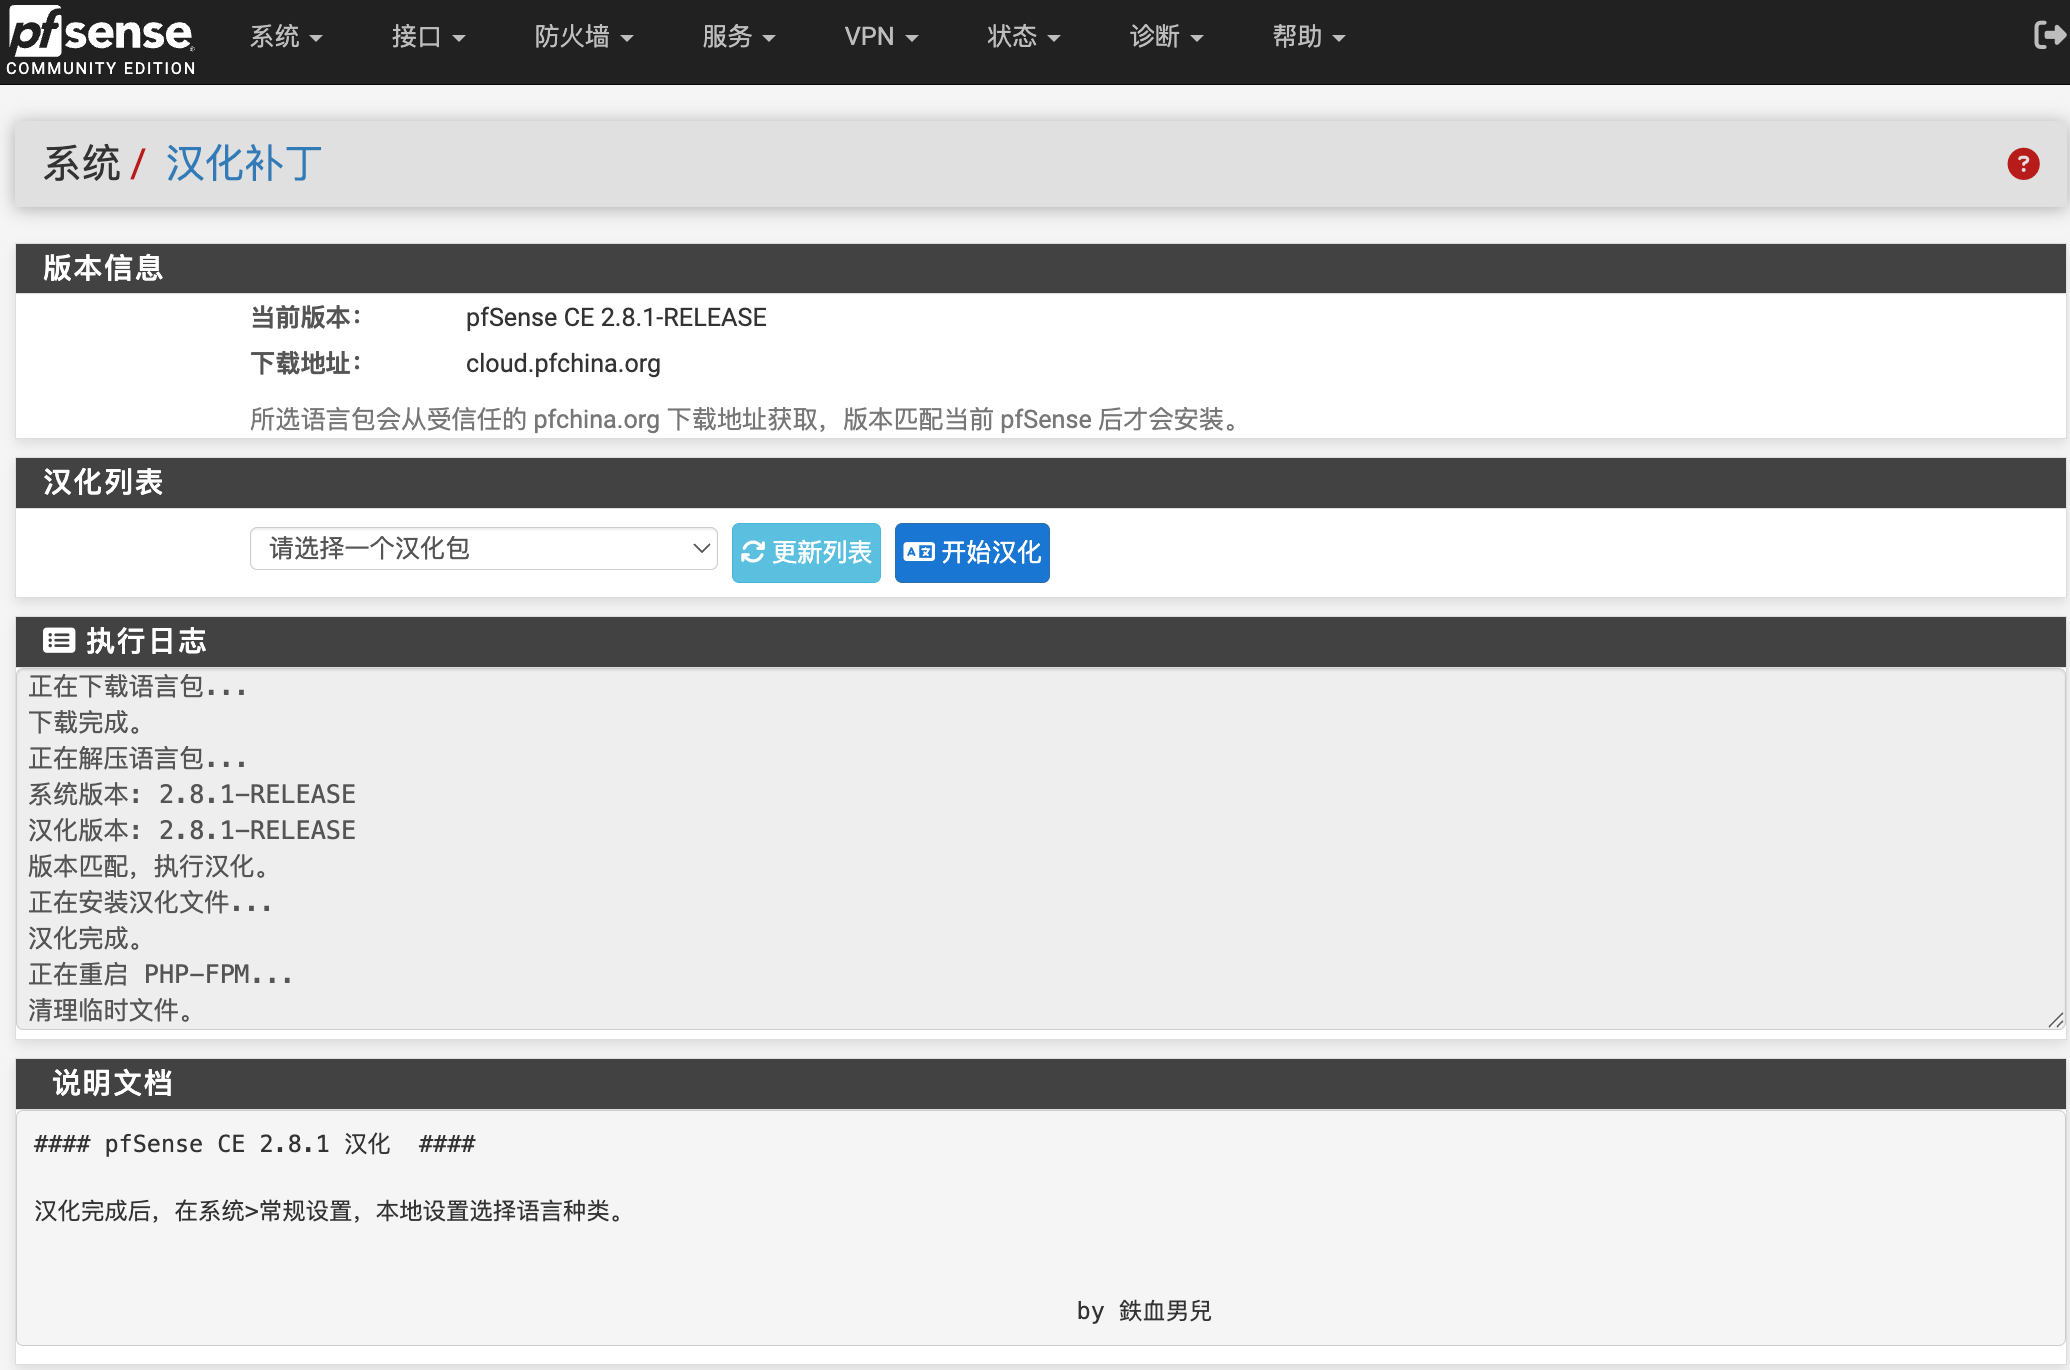Image resolution: width=2070 pixels, height=1370 pixels.
Task: Click the 汉化完成后 instruction line
Action: (x=332, y=1211)
